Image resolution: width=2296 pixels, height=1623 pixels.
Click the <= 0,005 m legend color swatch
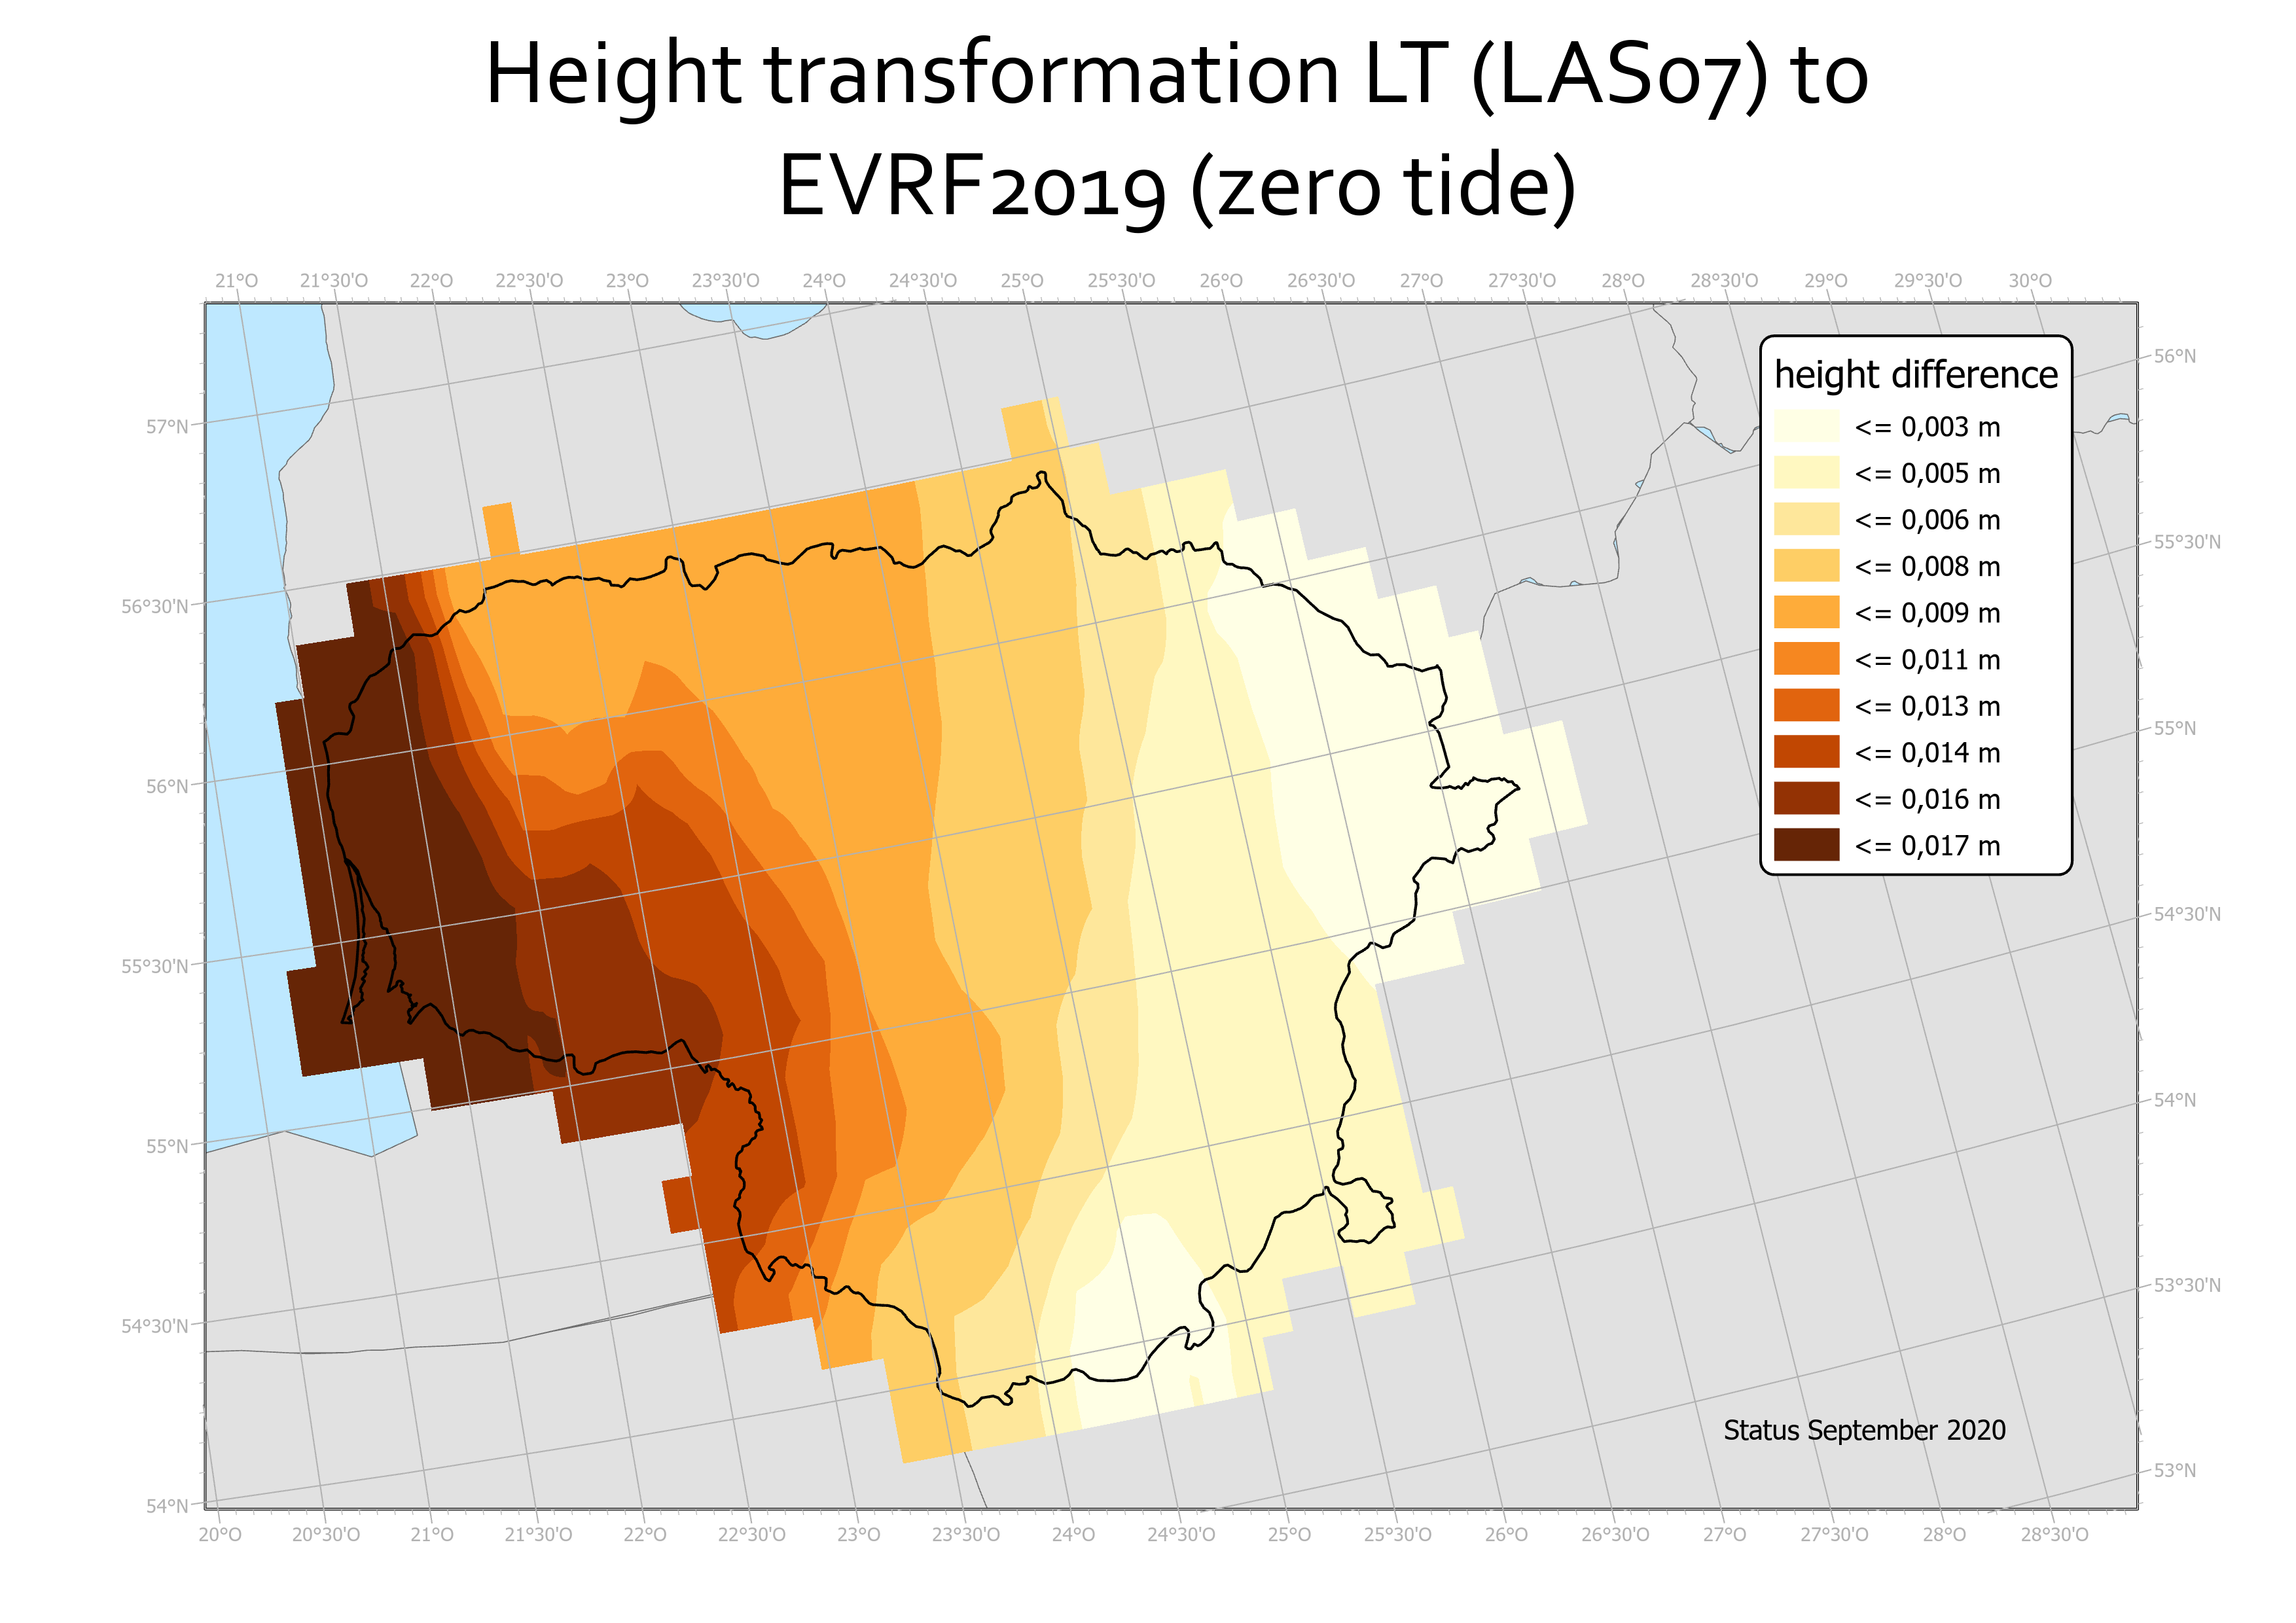1806,472
